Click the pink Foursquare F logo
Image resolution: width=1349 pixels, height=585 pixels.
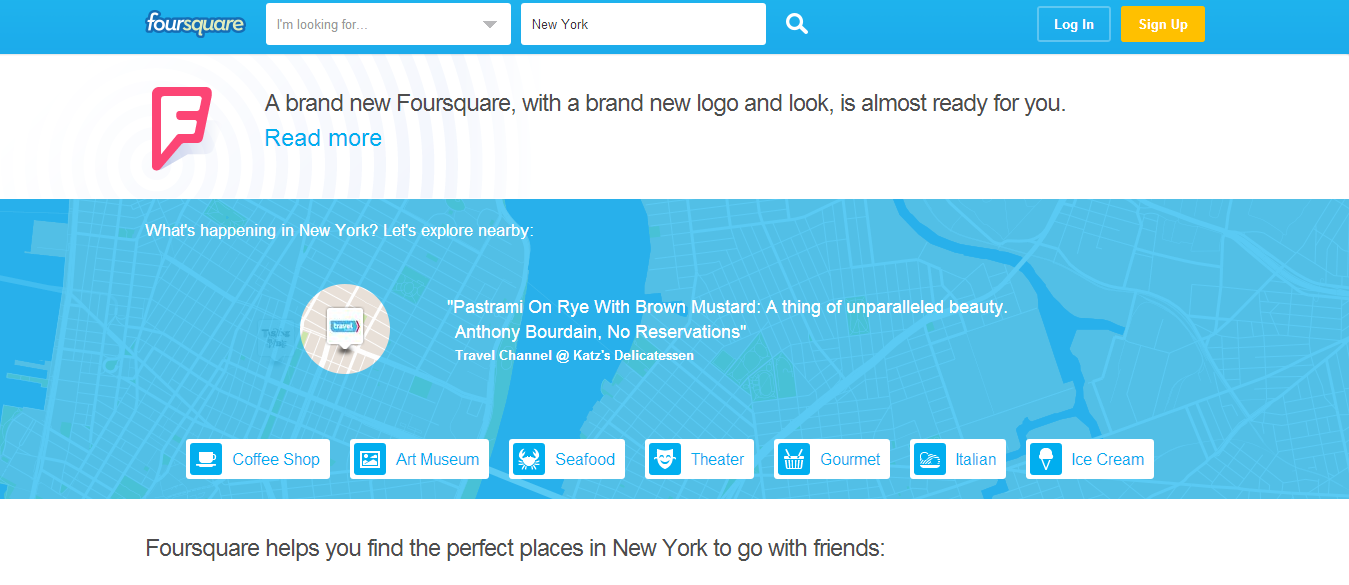click(x=181, y=128)
